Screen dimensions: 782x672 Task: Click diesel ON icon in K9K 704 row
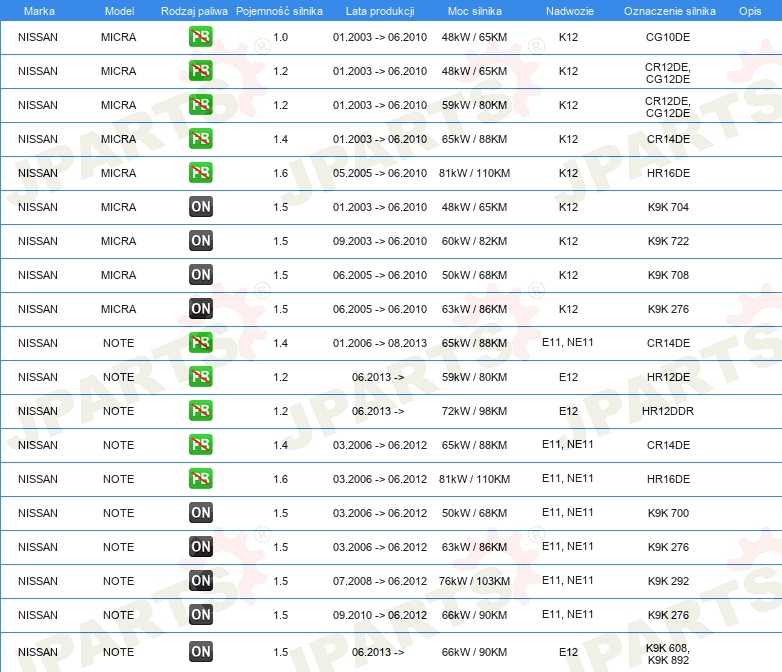pos(200,207)
